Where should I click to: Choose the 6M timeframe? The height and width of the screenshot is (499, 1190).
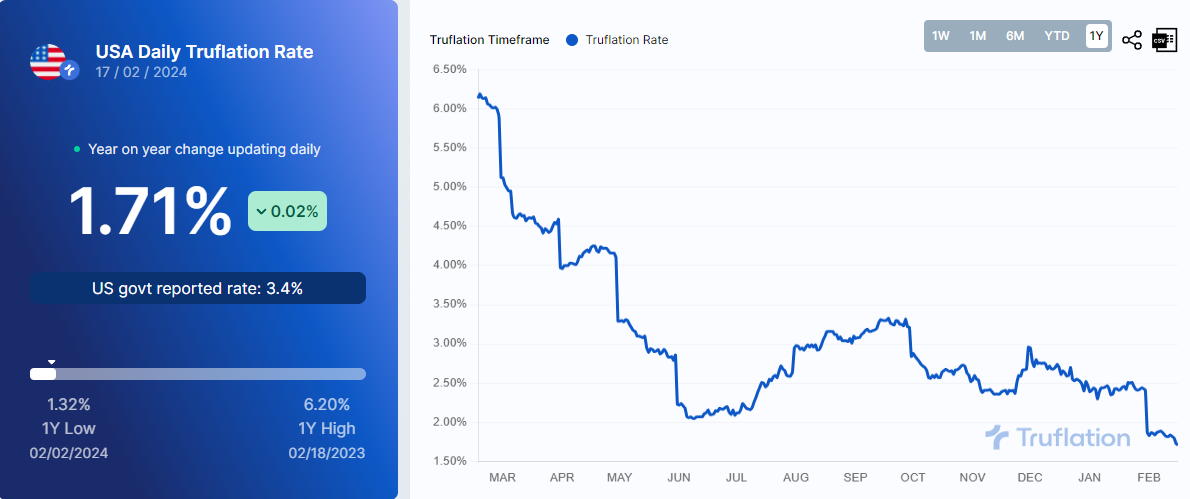coord(1015,36)
